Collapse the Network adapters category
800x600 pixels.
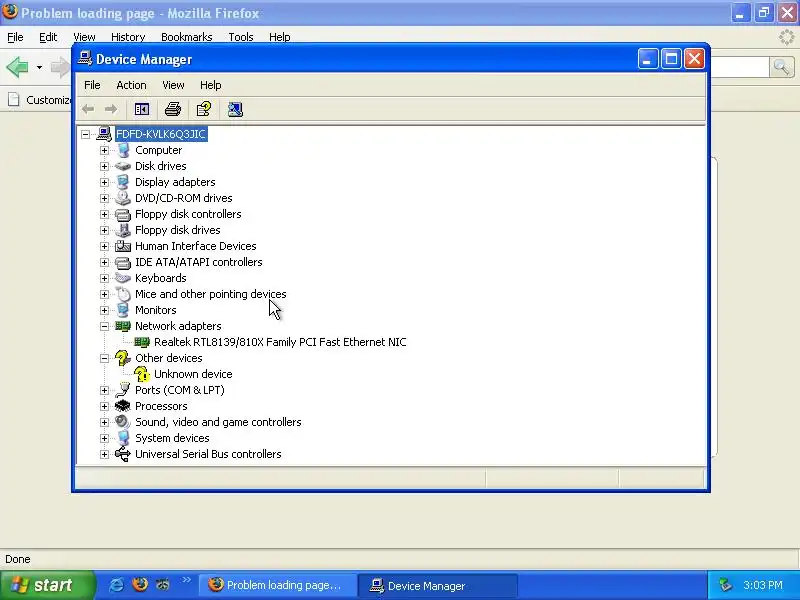(x=105, y=326)
